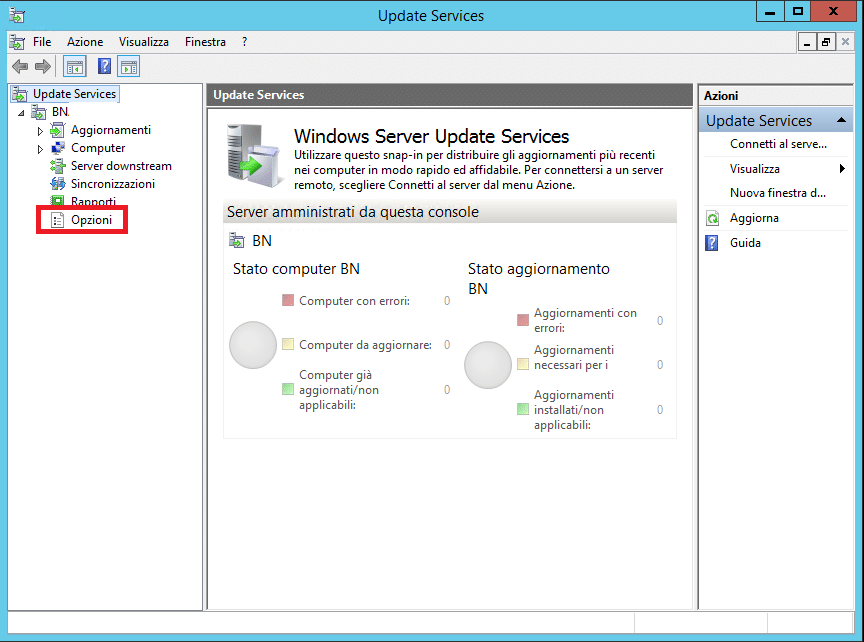Click the Aggiorna refresh icon in Azioni
The height and width of the screenshot is (642, 864).
[712, 219]
